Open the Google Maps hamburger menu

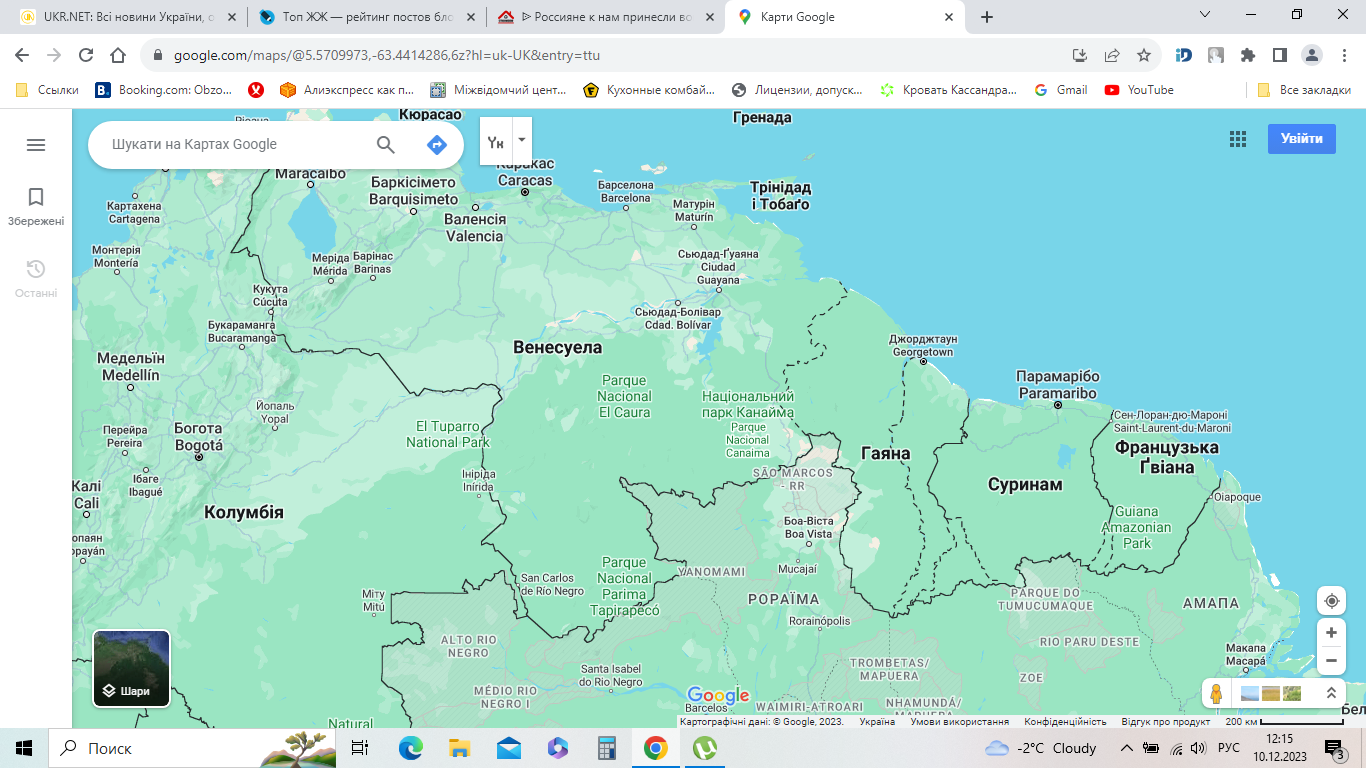pyautogui.click(x=36, y=145)
